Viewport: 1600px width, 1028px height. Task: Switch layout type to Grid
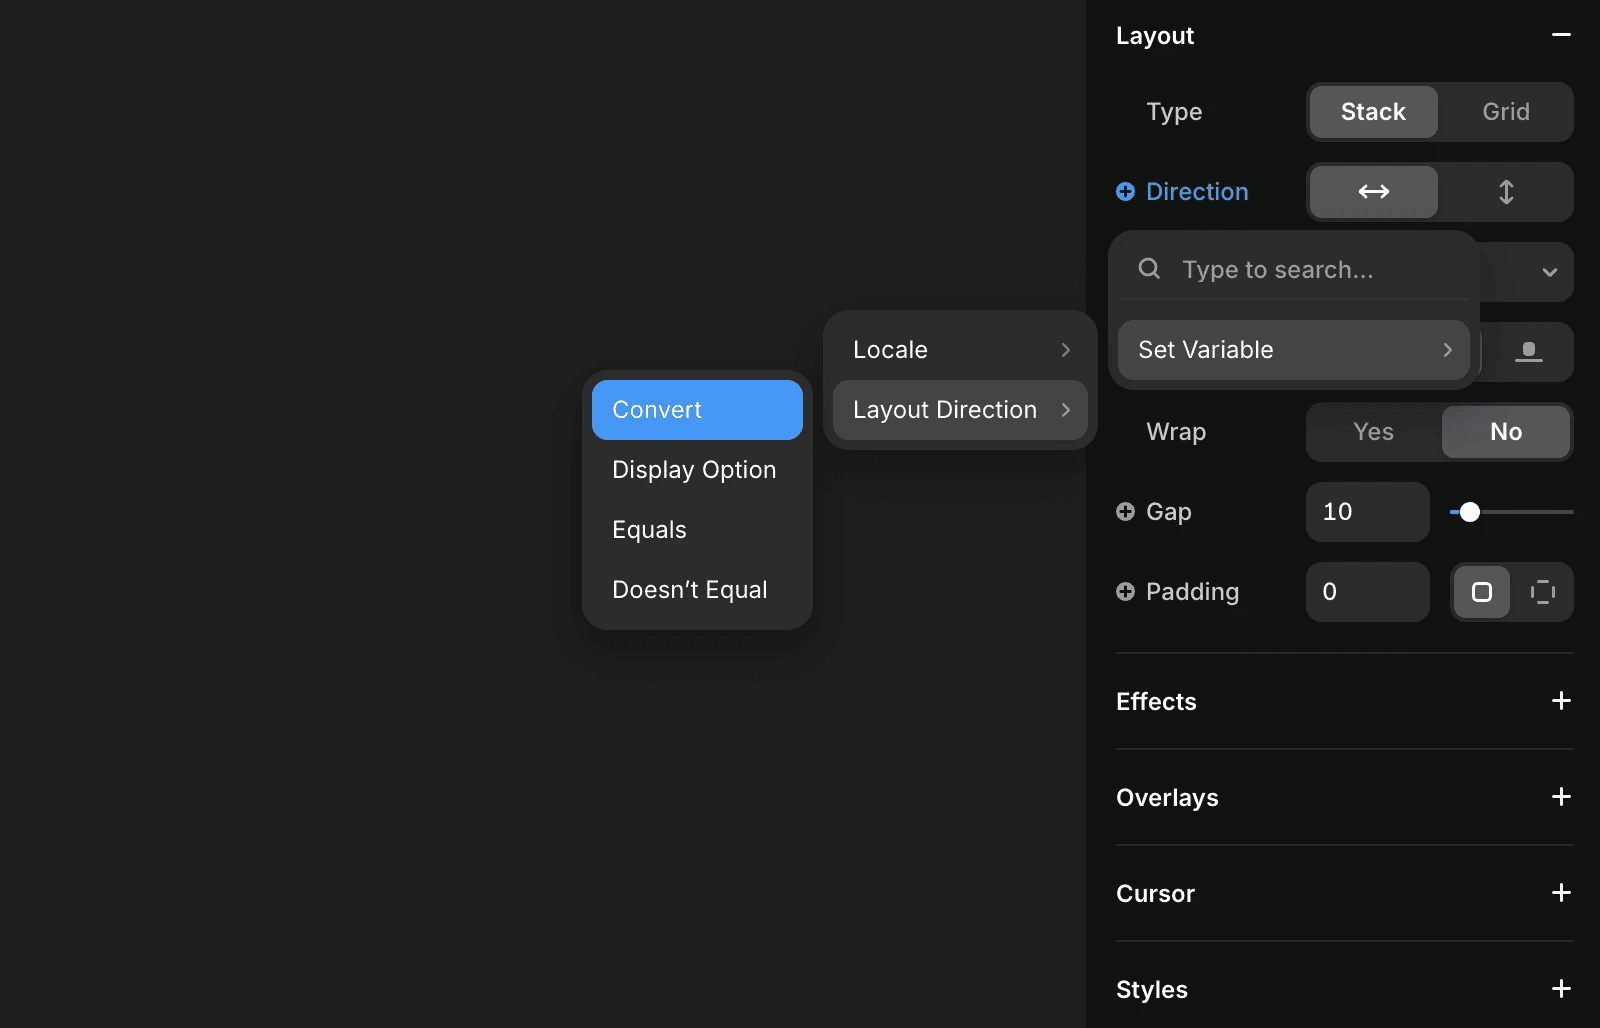(1504, 112)
